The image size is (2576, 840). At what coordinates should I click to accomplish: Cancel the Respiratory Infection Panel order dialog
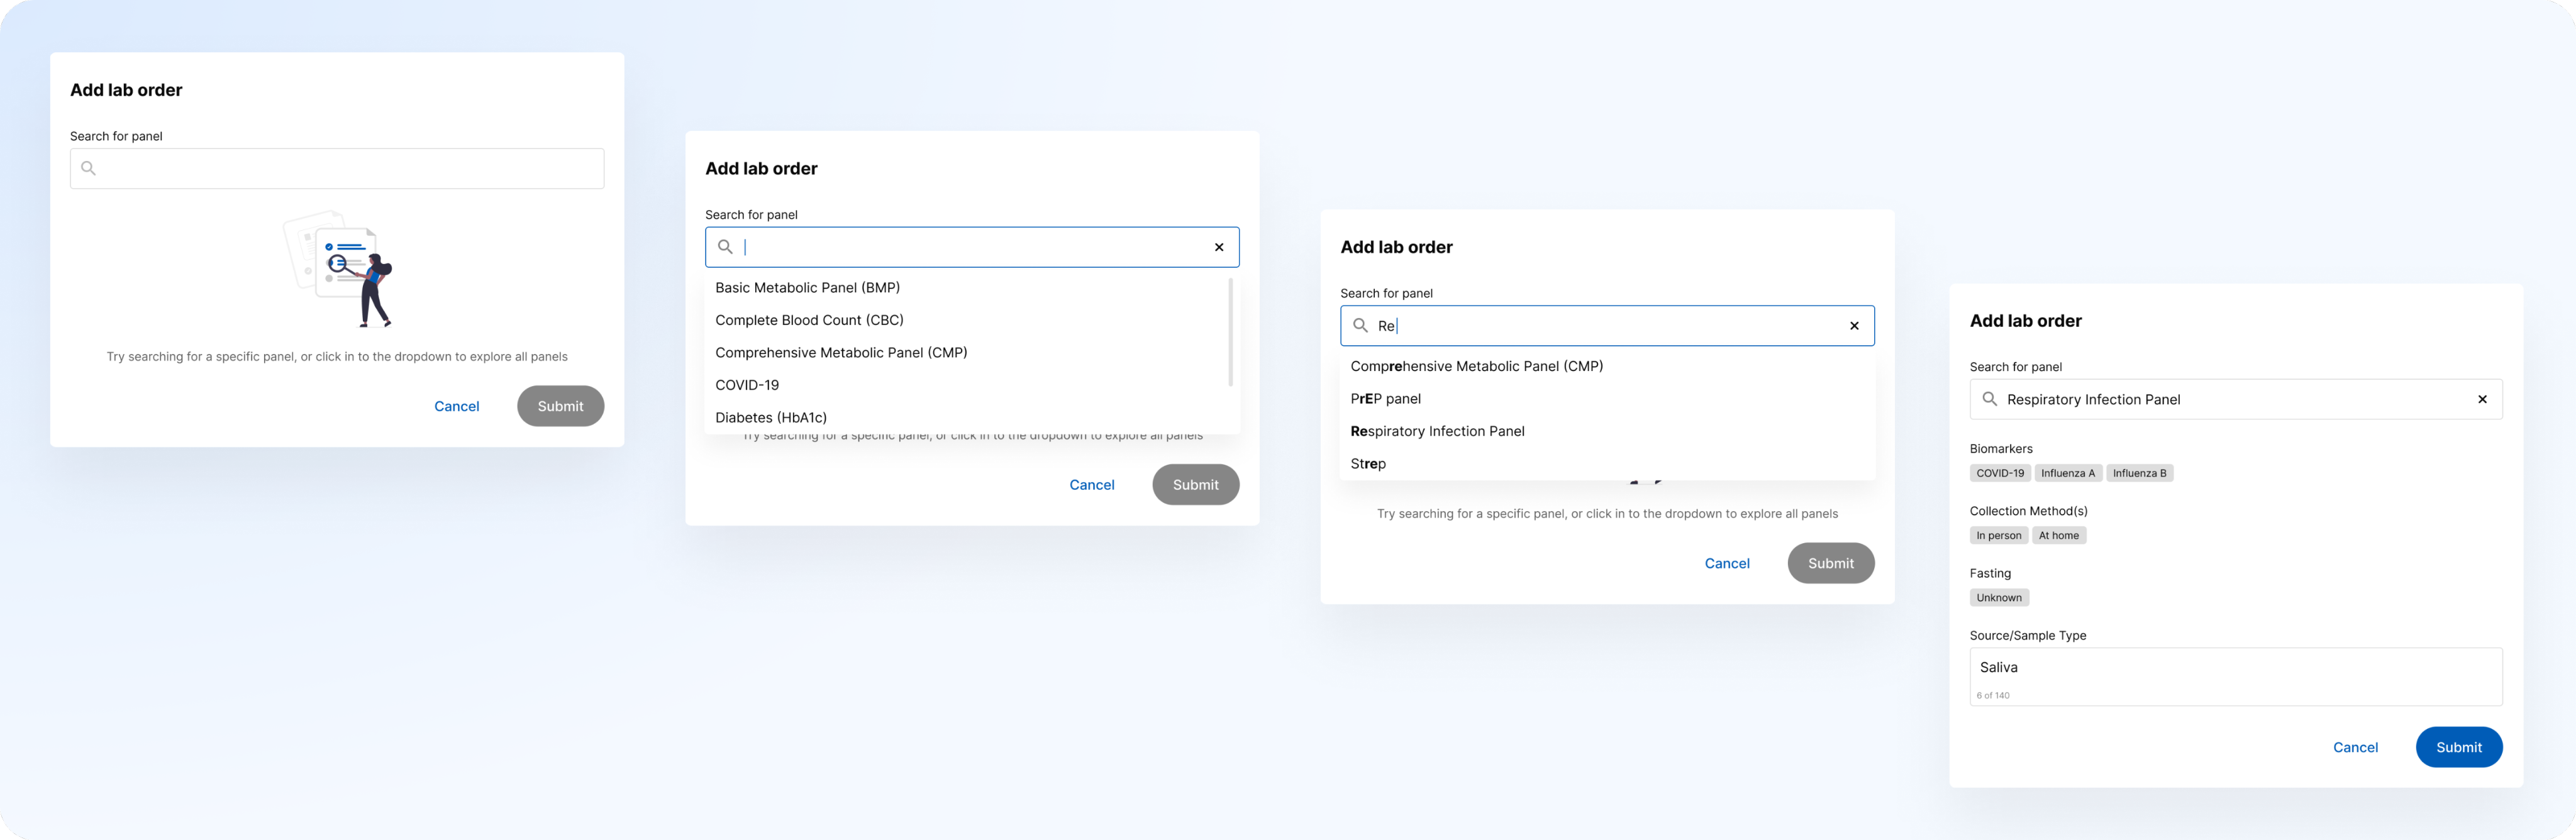click(x=2355, y=747)
